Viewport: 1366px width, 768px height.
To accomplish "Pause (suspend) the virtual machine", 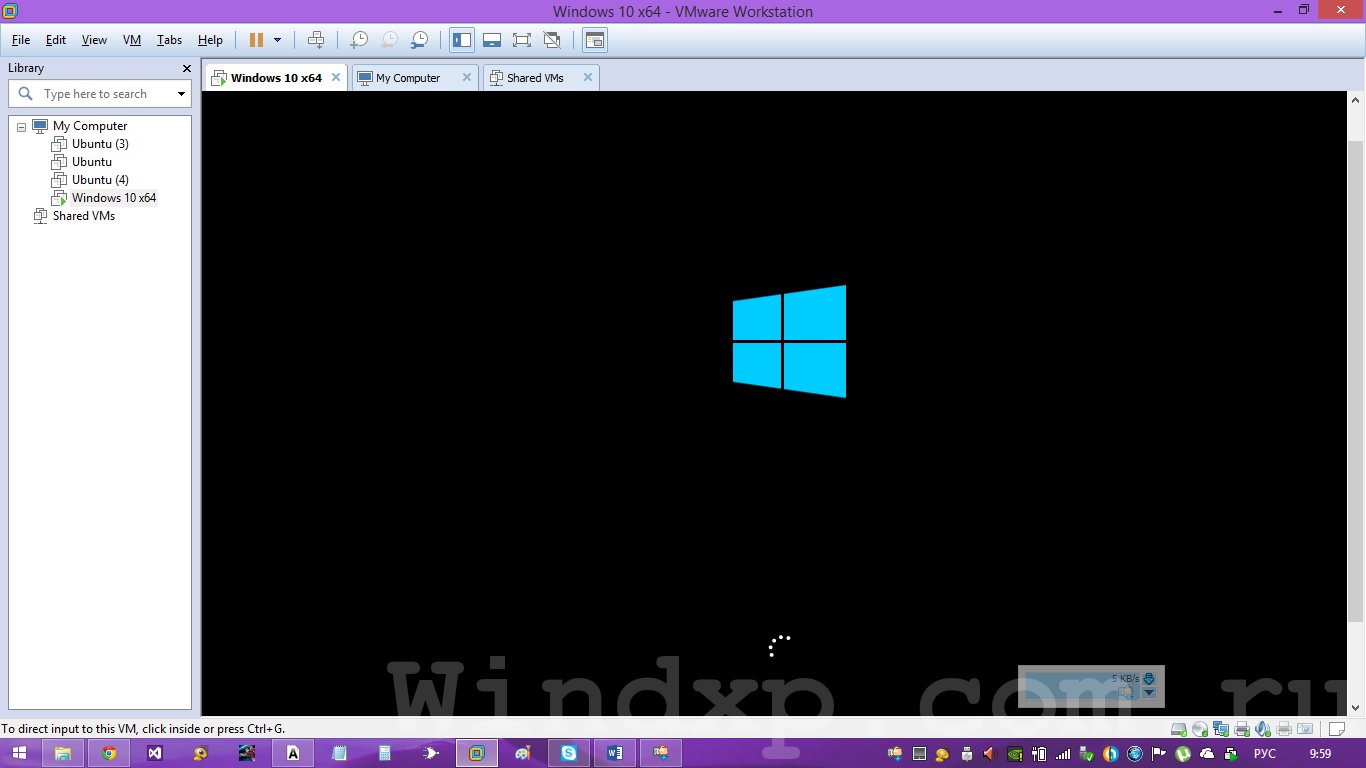I will pyautogui.click(x=256, y=40).
